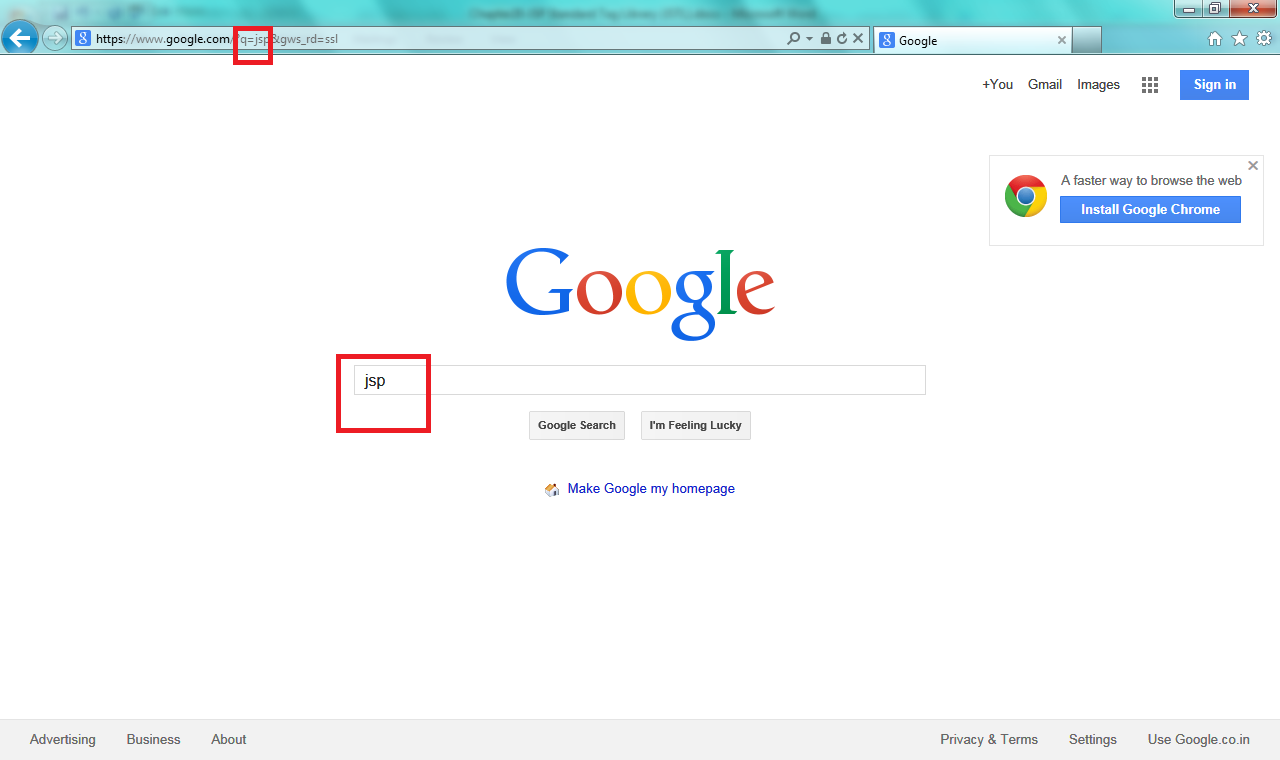Click the Install Google Chrome button
Image resolution: width=1280 pixels, height=760 pixels.
tap(1150, 209)
